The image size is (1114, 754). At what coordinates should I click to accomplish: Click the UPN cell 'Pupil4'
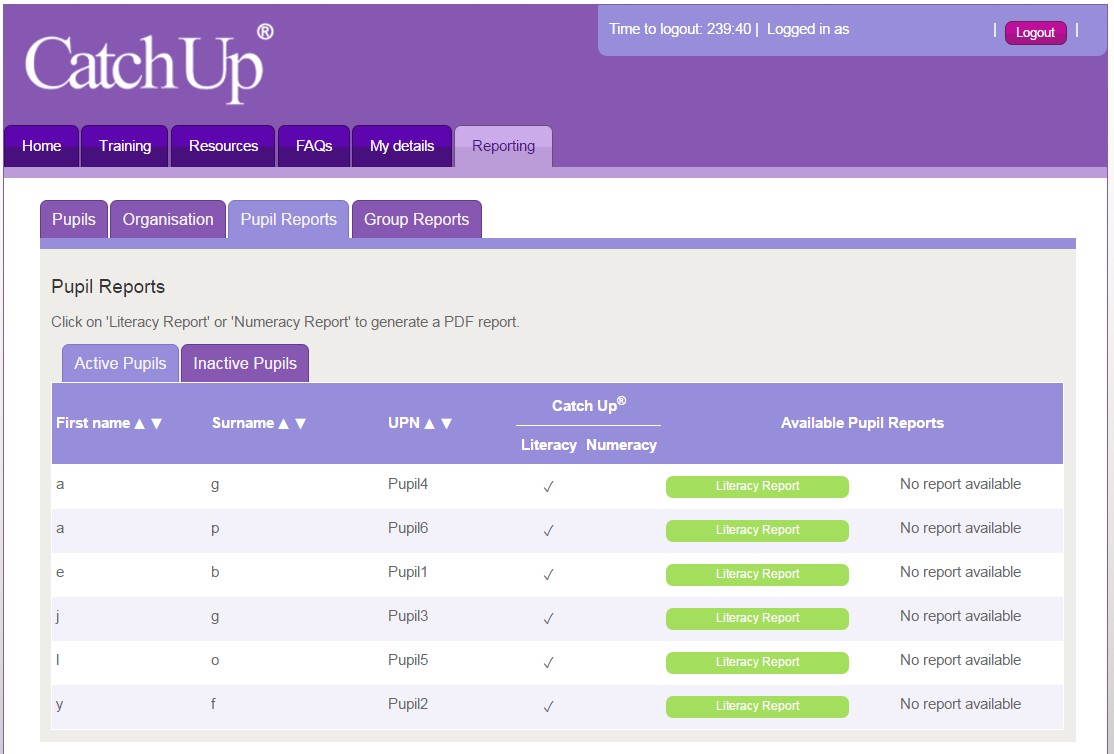coord(408,484)
